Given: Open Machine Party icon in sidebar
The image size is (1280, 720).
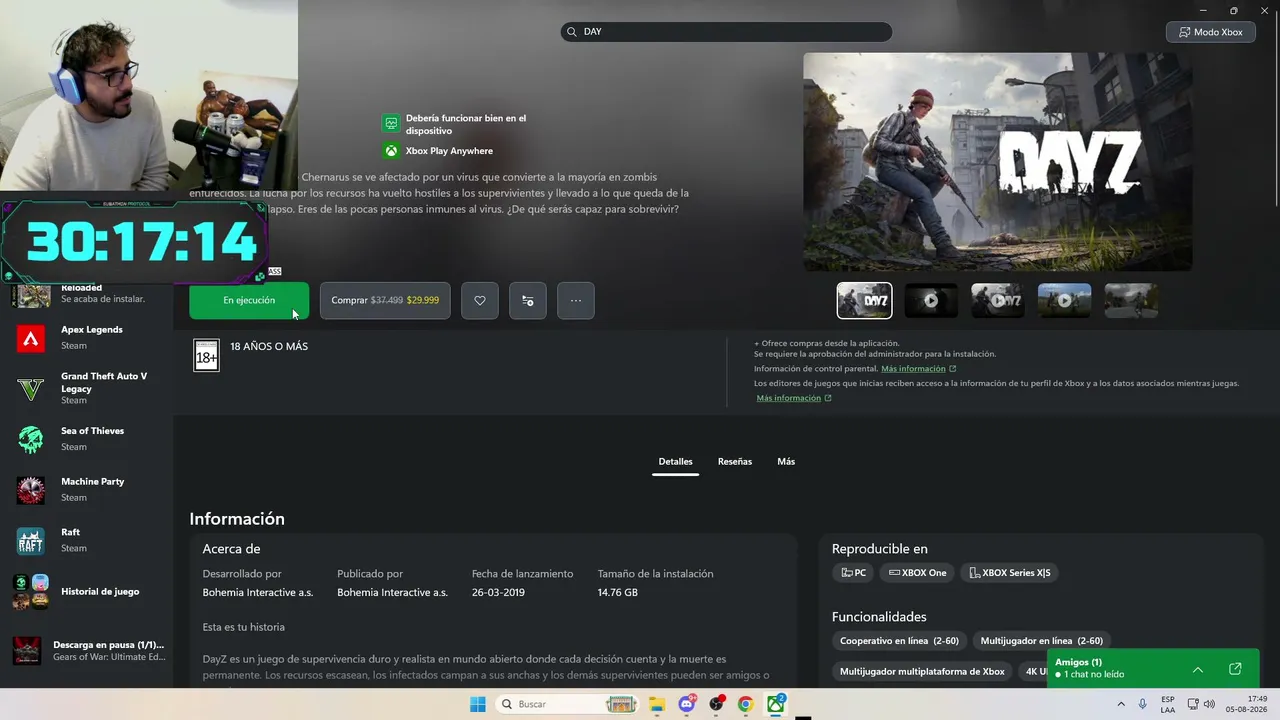Looking at the screenshot, I should pyautogui.click(x=31, y=490).
